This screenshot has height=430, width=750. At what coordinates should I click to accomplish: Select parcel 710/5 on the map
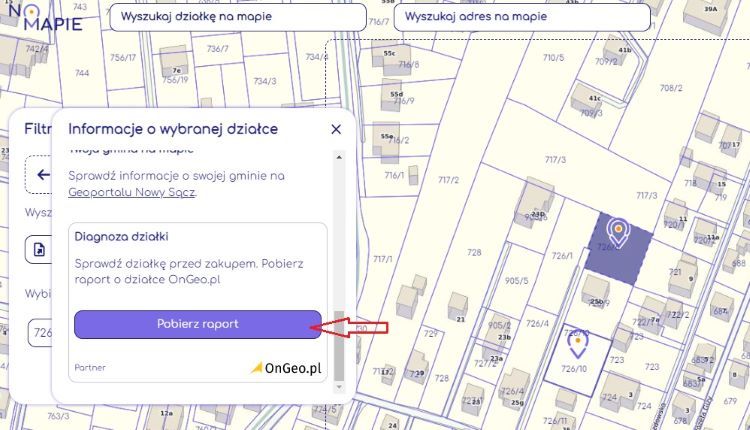pos(553,58)
